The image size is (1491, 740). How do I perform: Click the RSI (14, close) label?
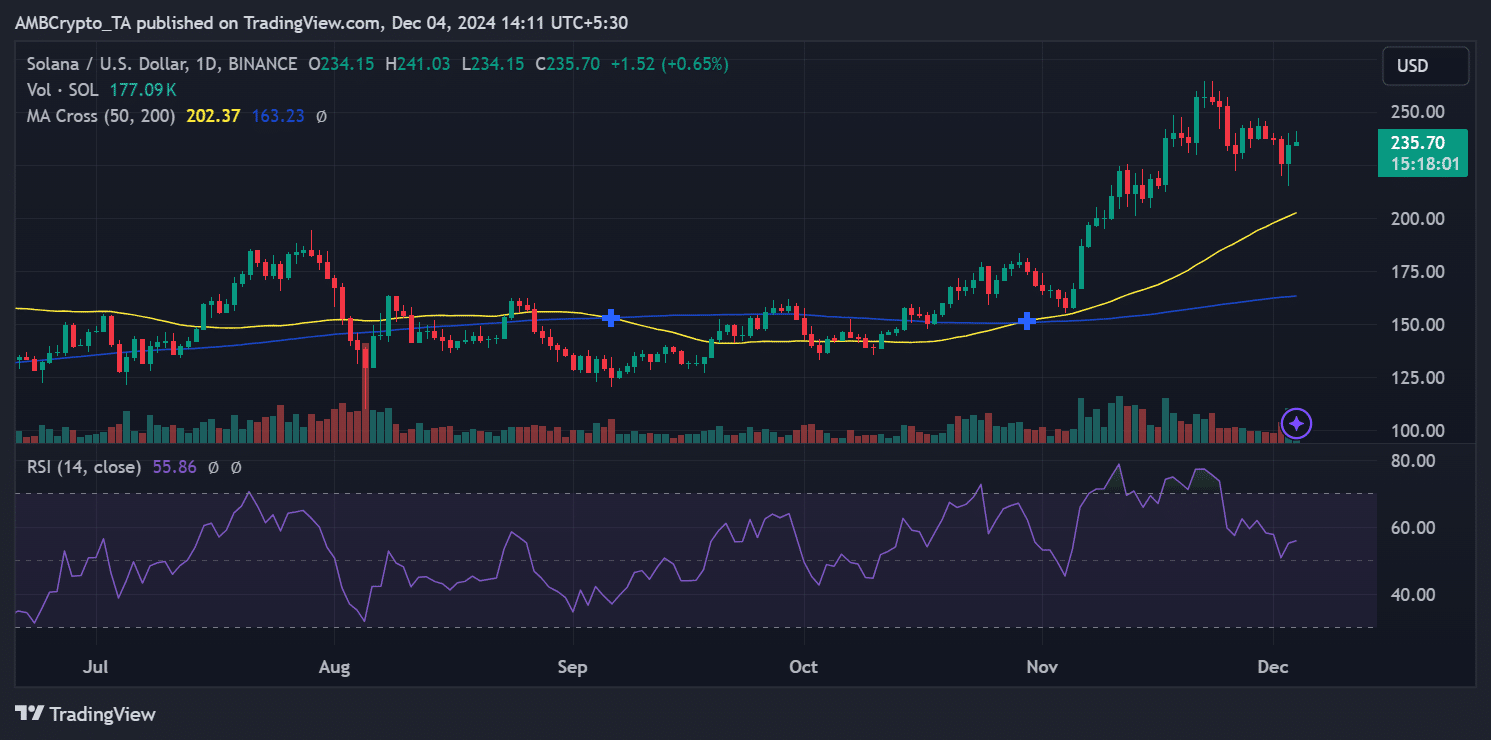click(84, 467)
